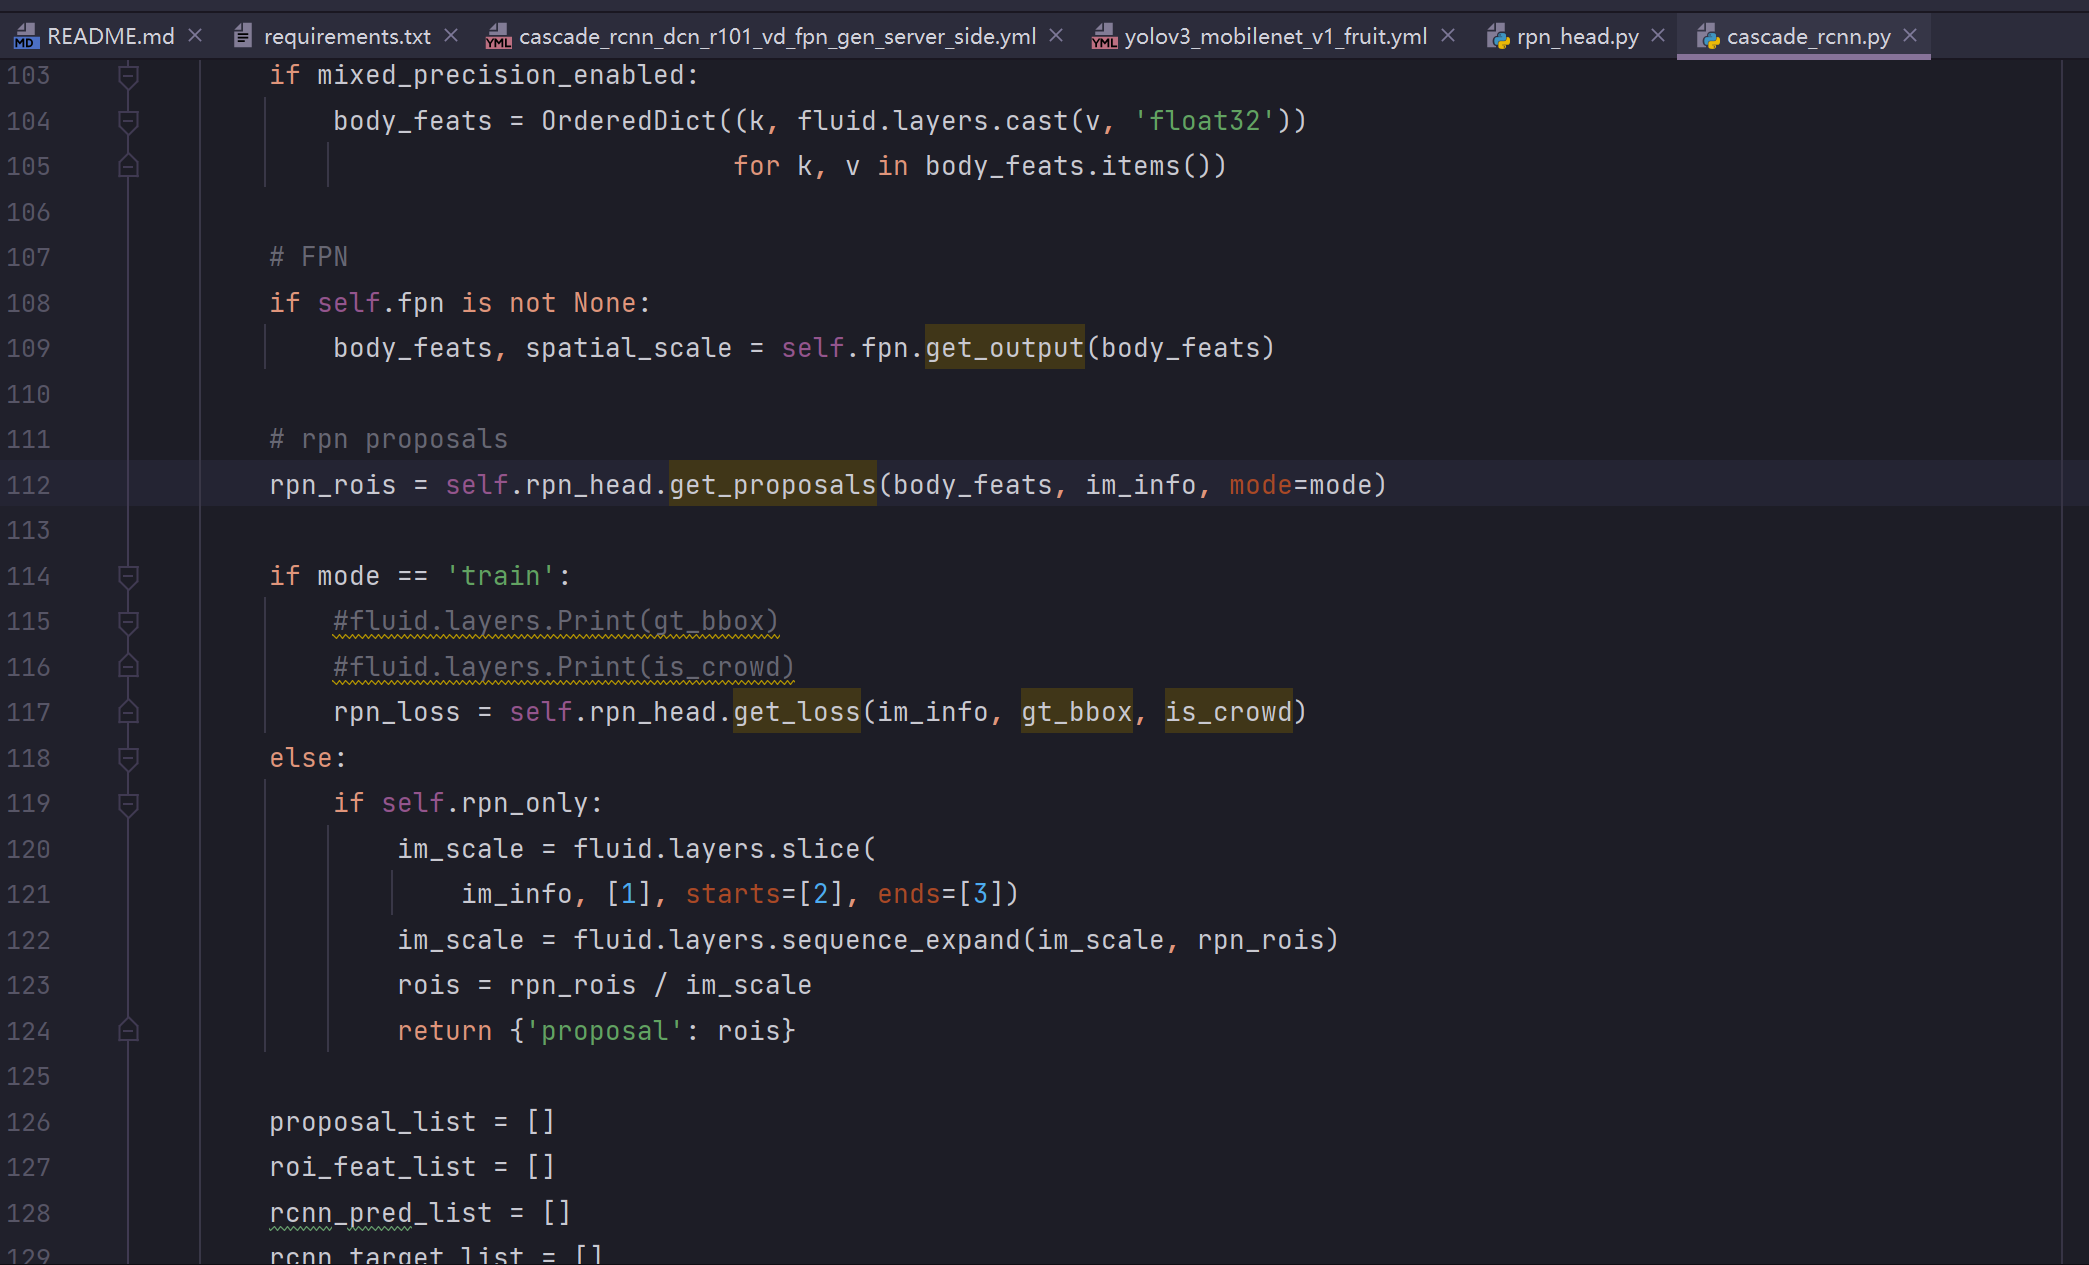Screen dimensions: 2089x1265
Task: Close the README.md tab
Action: pyautogui.click(x=195, y=35)
